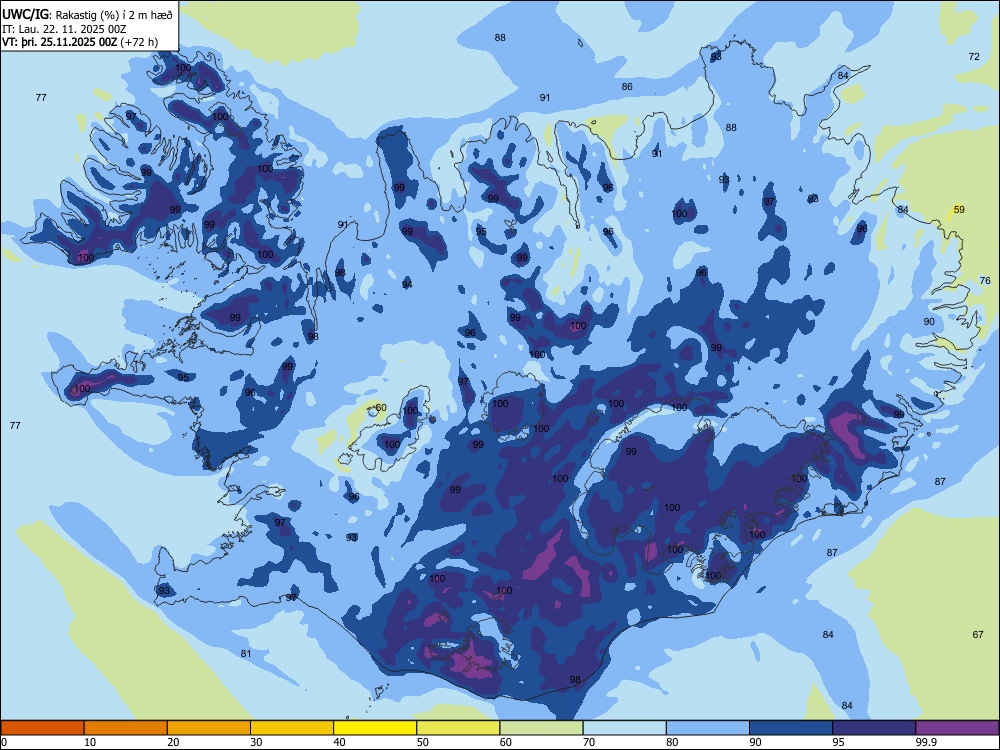Select the purple legend swatch above 99.9
This screenshot has height=750, width=1000.
[957, 728]
